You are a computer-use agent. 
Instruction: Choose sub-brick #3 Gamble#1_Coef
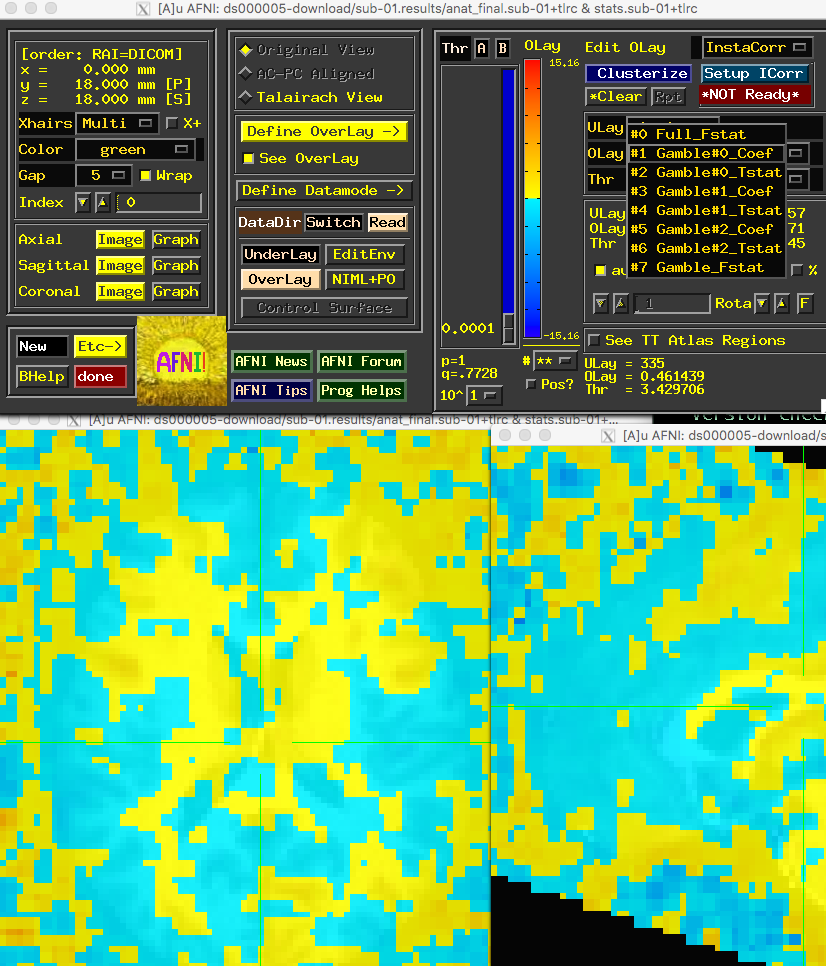(x=706, y=191)
